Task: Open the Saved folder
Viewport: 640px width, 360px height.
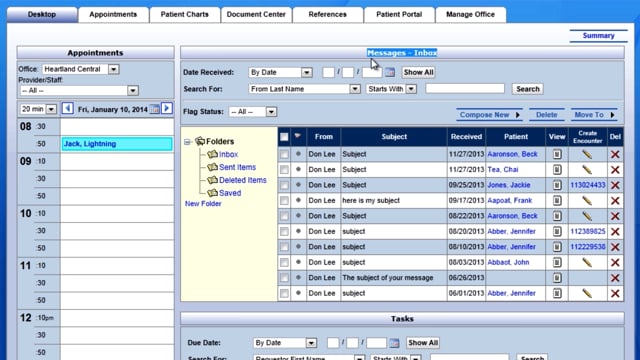Action: pyautogui.click(x=230, y=193)
